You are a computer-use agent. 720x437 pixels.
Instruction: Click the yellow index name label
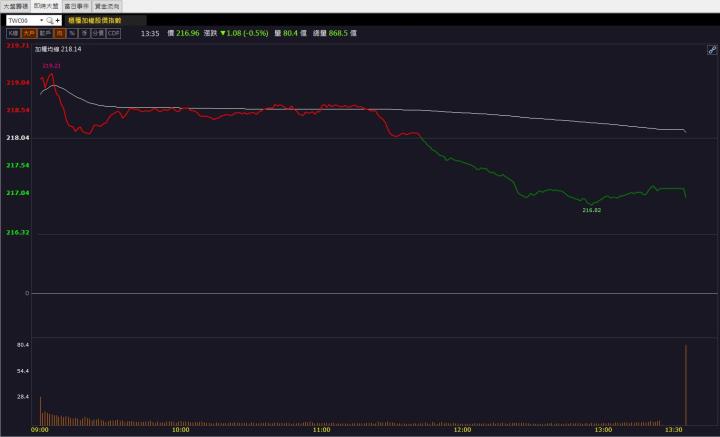point(95,20)
